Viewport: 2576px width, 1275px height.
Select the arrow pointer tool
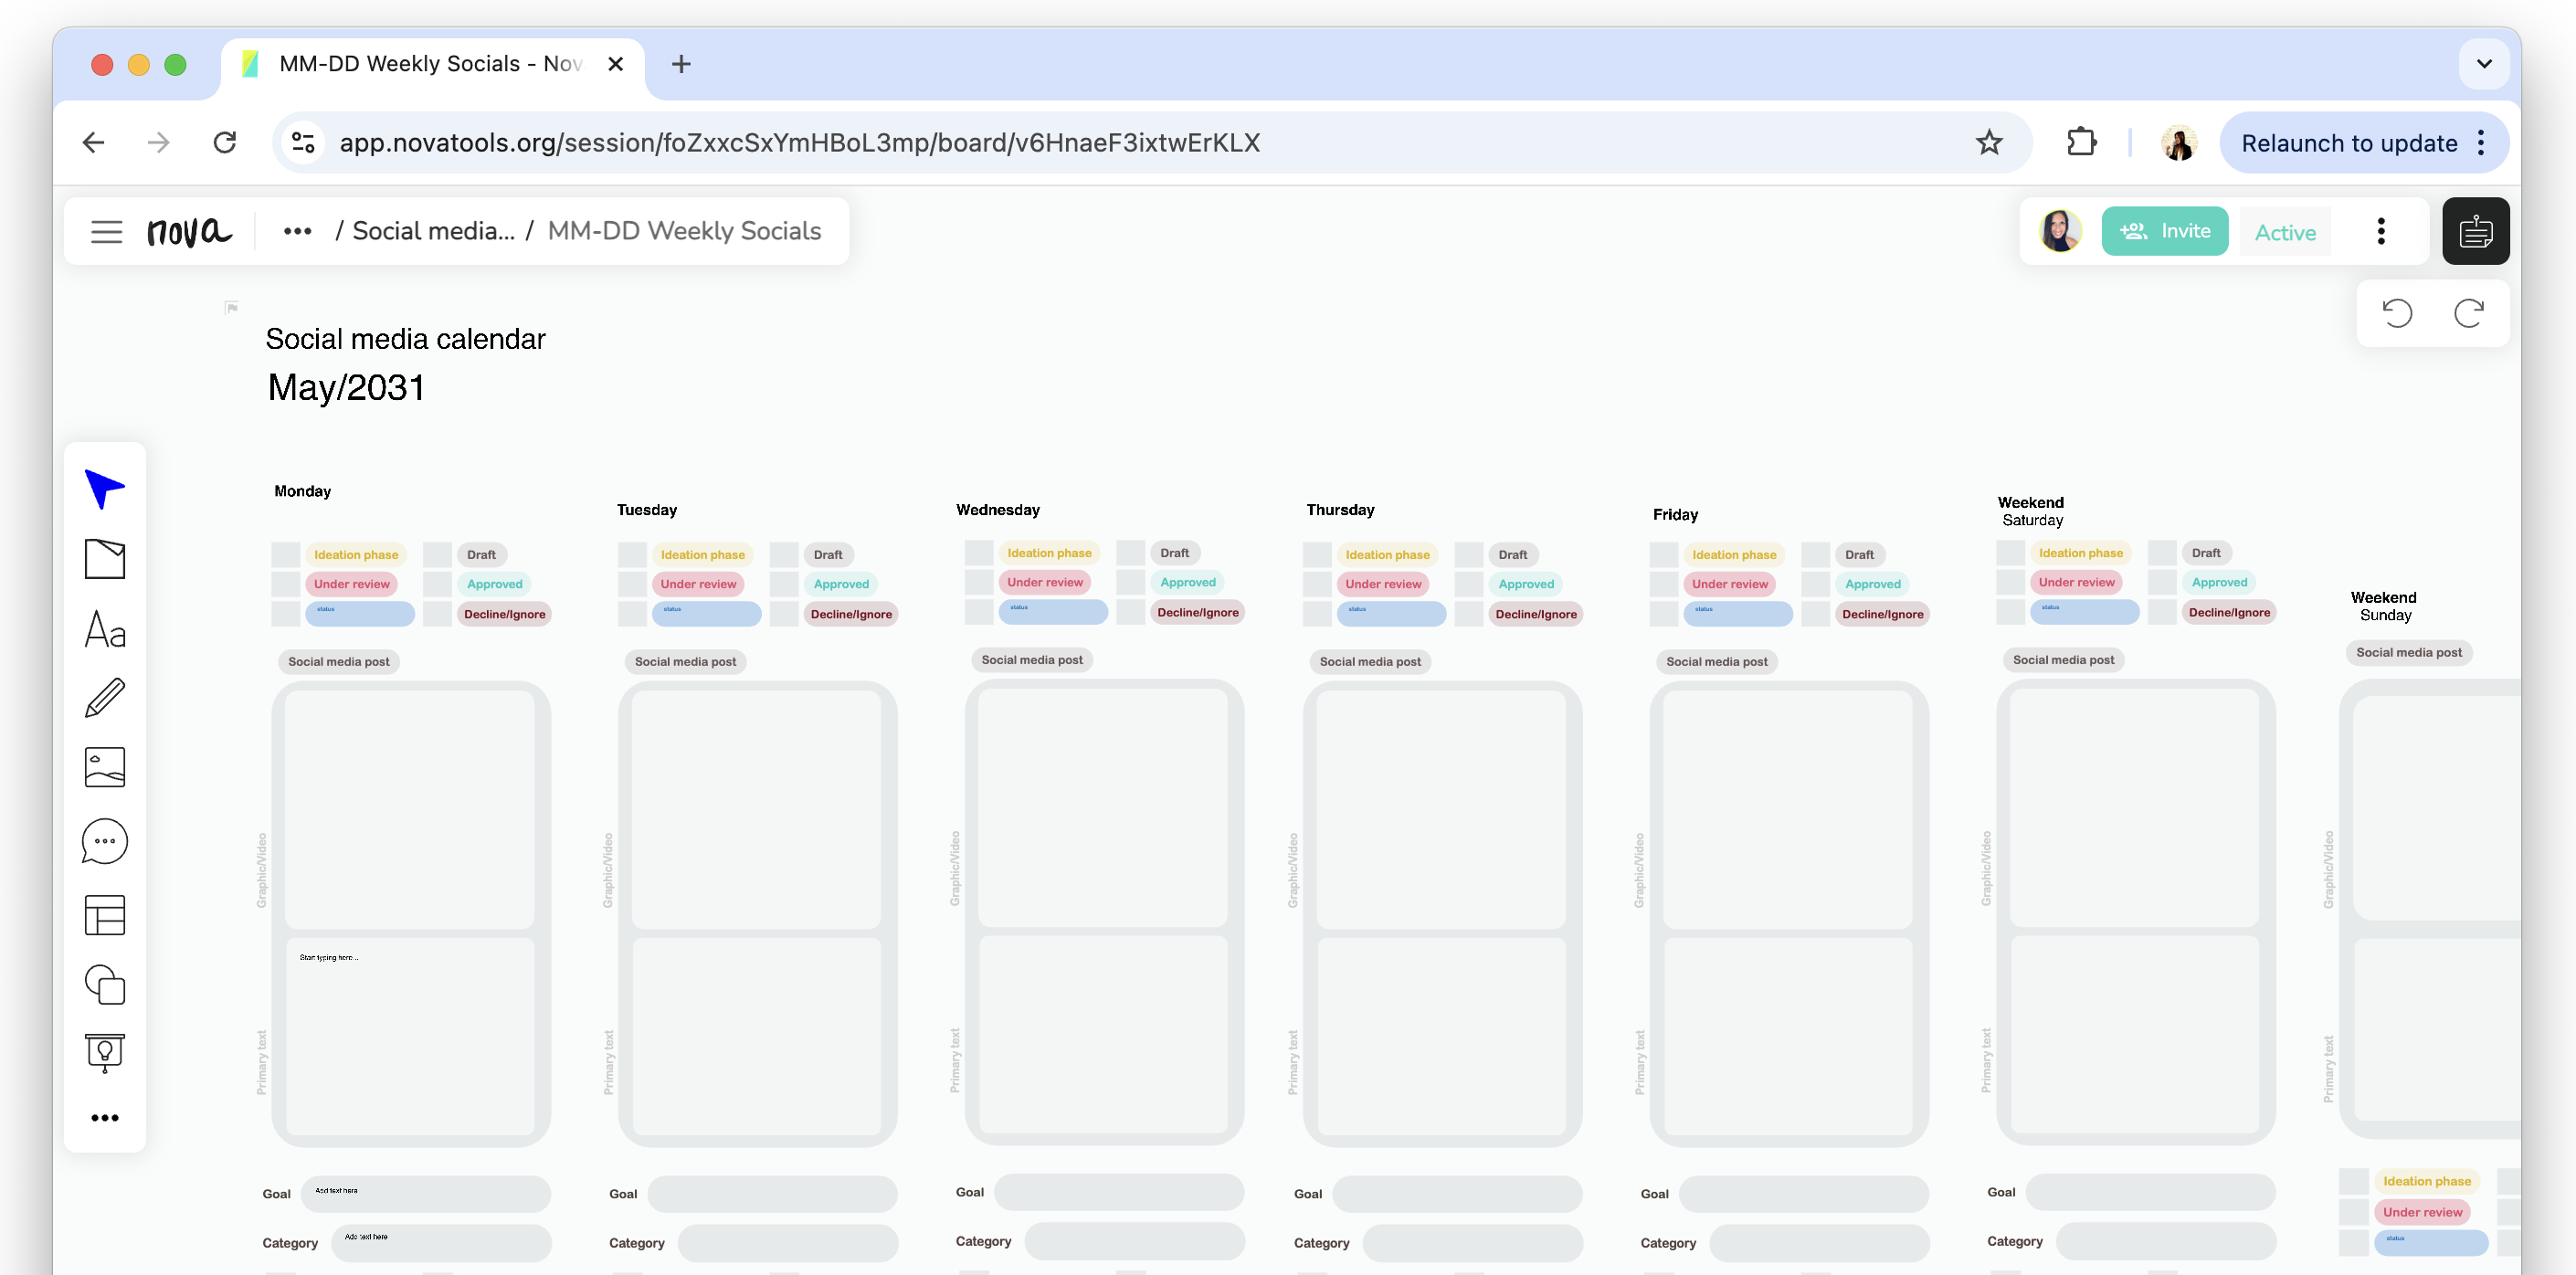pos(104,488)
